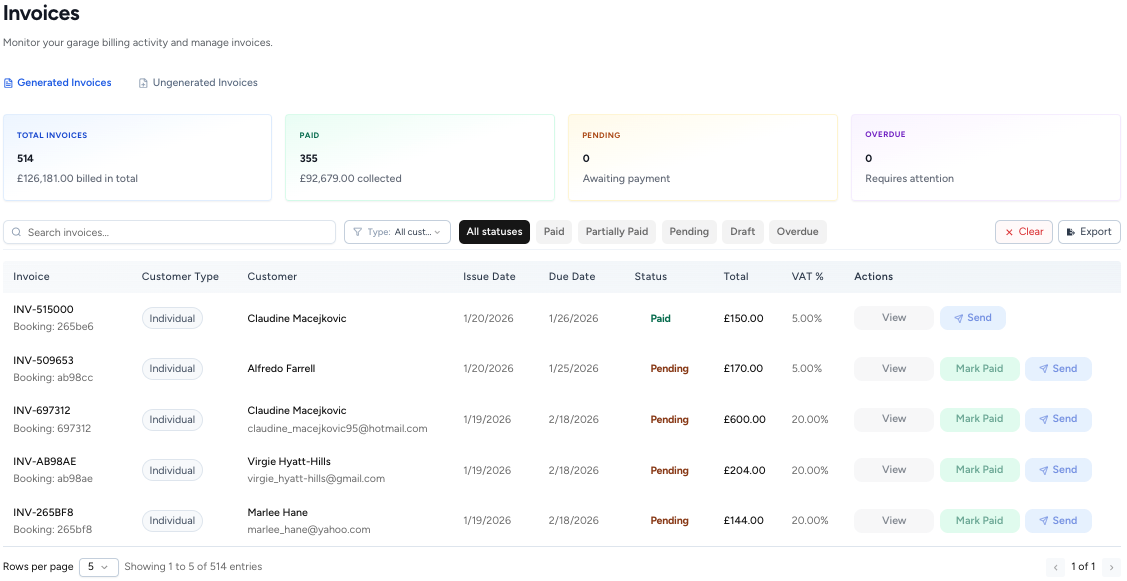This screenshot has height=581, width=1127.
Task: Click the red X icon on Clear button
Action: [x=1011, y=231]
